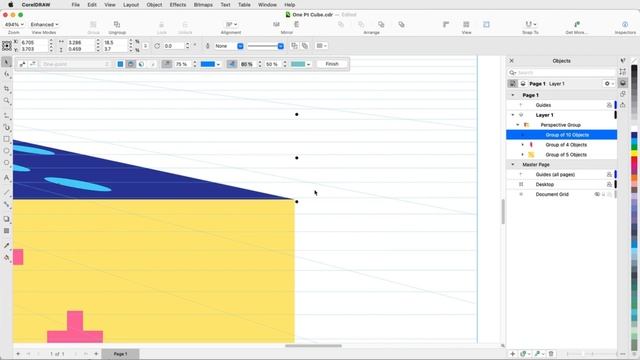The image size is (640, 360).
Task: Open the Enhanced view mode dropdown
Action: coord(44,24)
